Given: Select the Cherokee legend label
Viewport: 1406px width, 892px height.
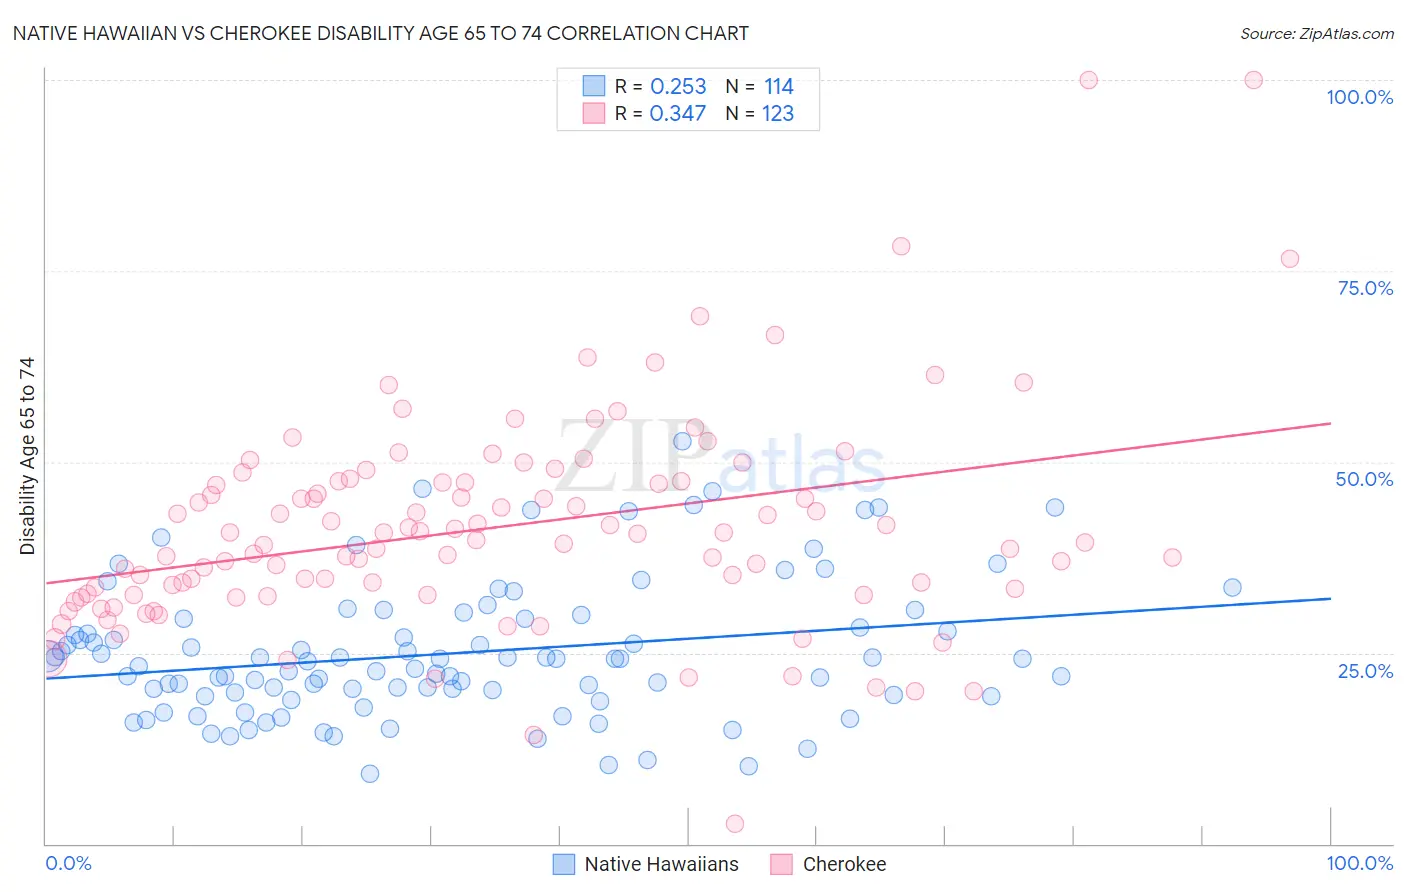Looking at the screenshot, I should point(844,864).
